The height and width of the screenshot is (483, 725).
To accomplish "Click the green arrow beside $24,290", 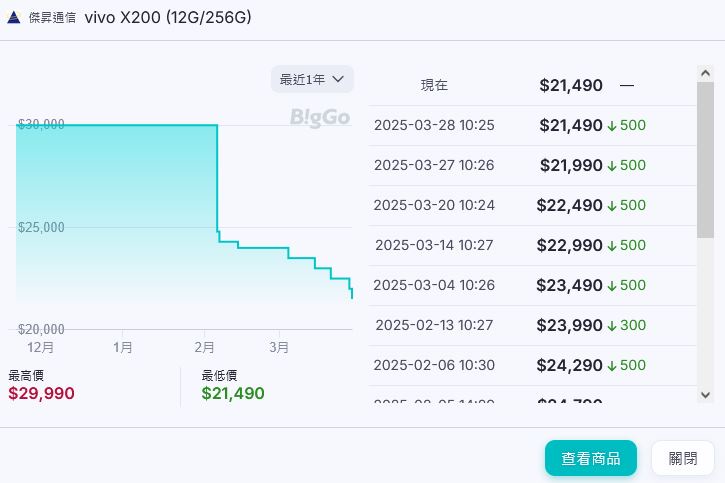I will click(612, 366).
